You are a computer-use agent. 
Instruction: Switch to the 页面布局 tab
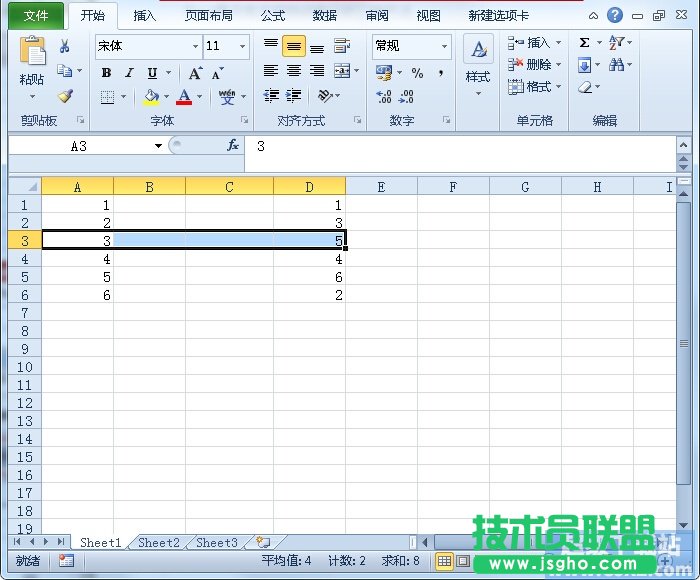tap(209, 16)
